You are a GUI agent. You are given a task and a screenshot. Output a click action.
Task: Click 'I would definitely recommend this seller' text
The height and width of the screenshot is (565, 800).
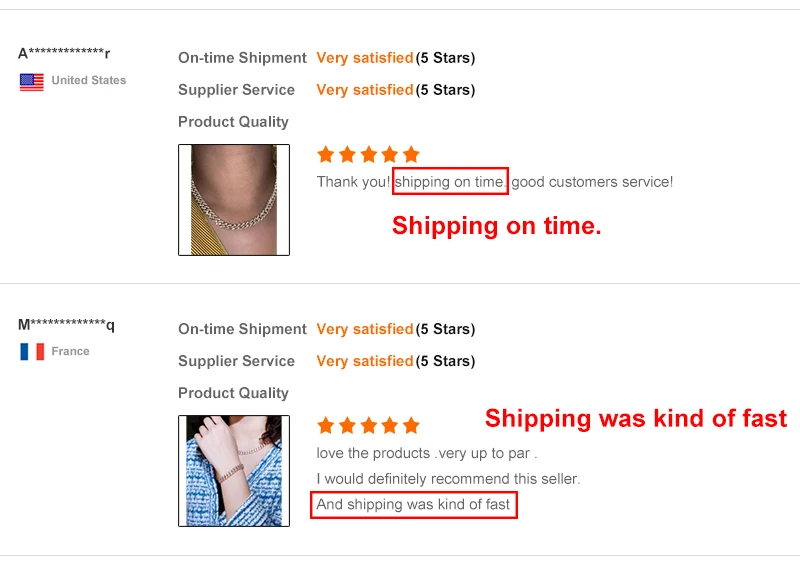coord(448,479)
